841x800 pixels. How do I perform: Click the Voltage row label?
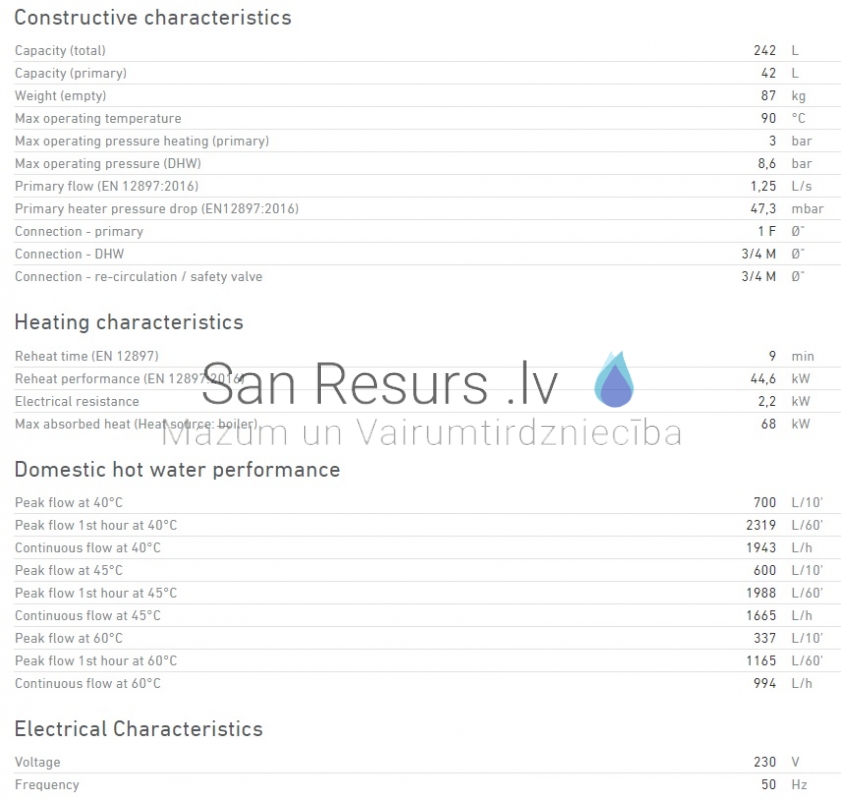(38, 762)
